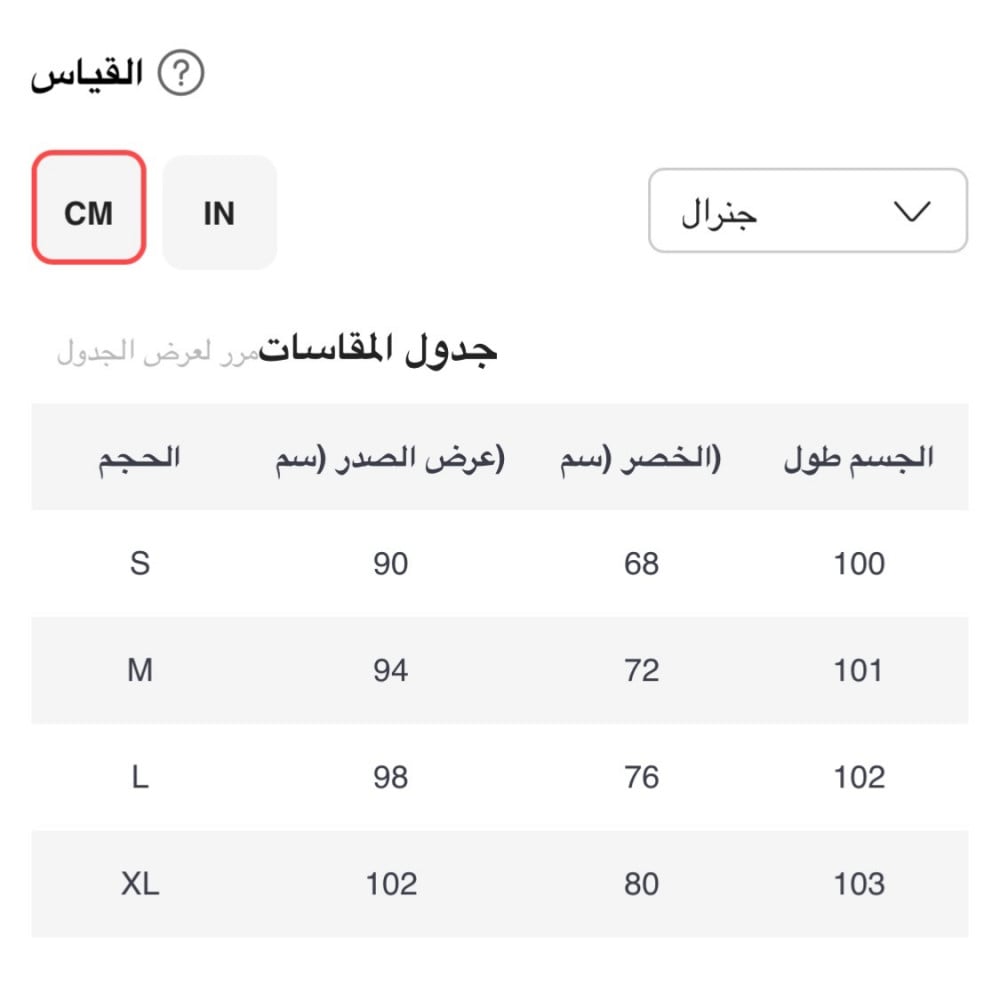Viewport: 1000px width, 1000px height.
Task: Click the الخصر column header
Action: coord(640,459)
